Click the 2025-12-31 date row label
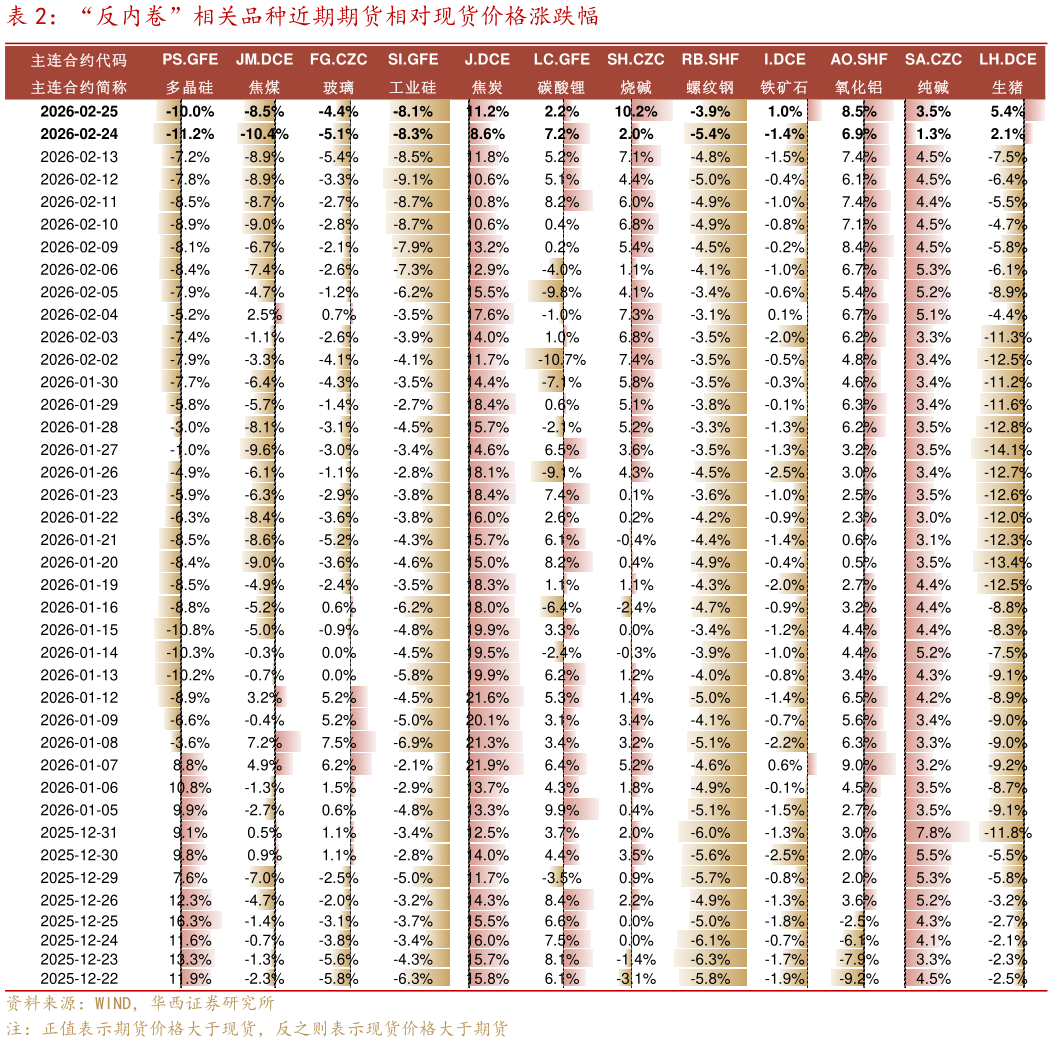Image resolution: width=1053 pixels, height=1043 pixels. pyautogui.click(x=79, y=833)
